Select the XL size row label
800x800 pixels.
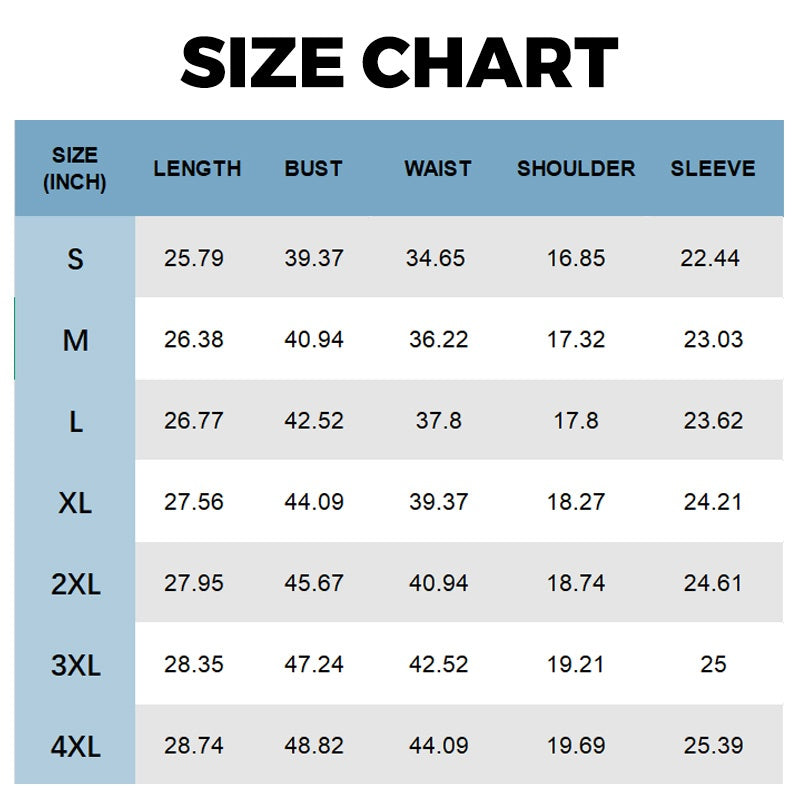75,502
